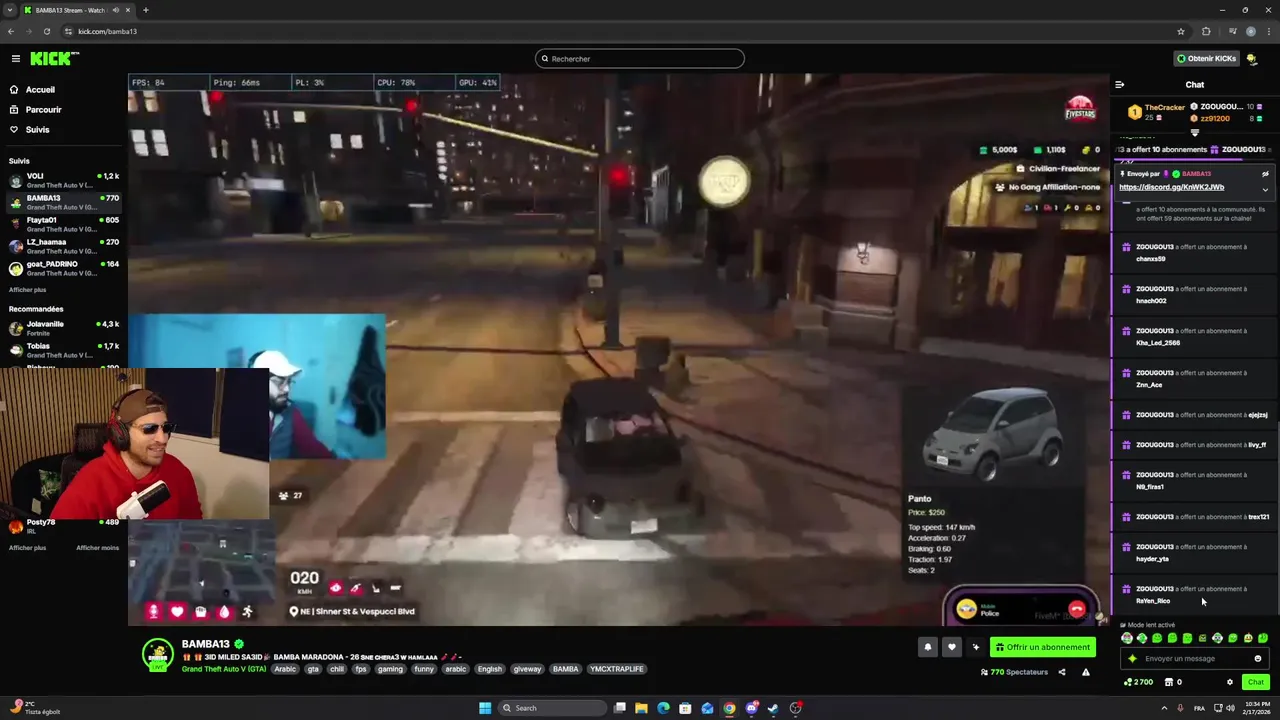
Task: Open the emoji picker in message box
Action: pos(1258,659)
